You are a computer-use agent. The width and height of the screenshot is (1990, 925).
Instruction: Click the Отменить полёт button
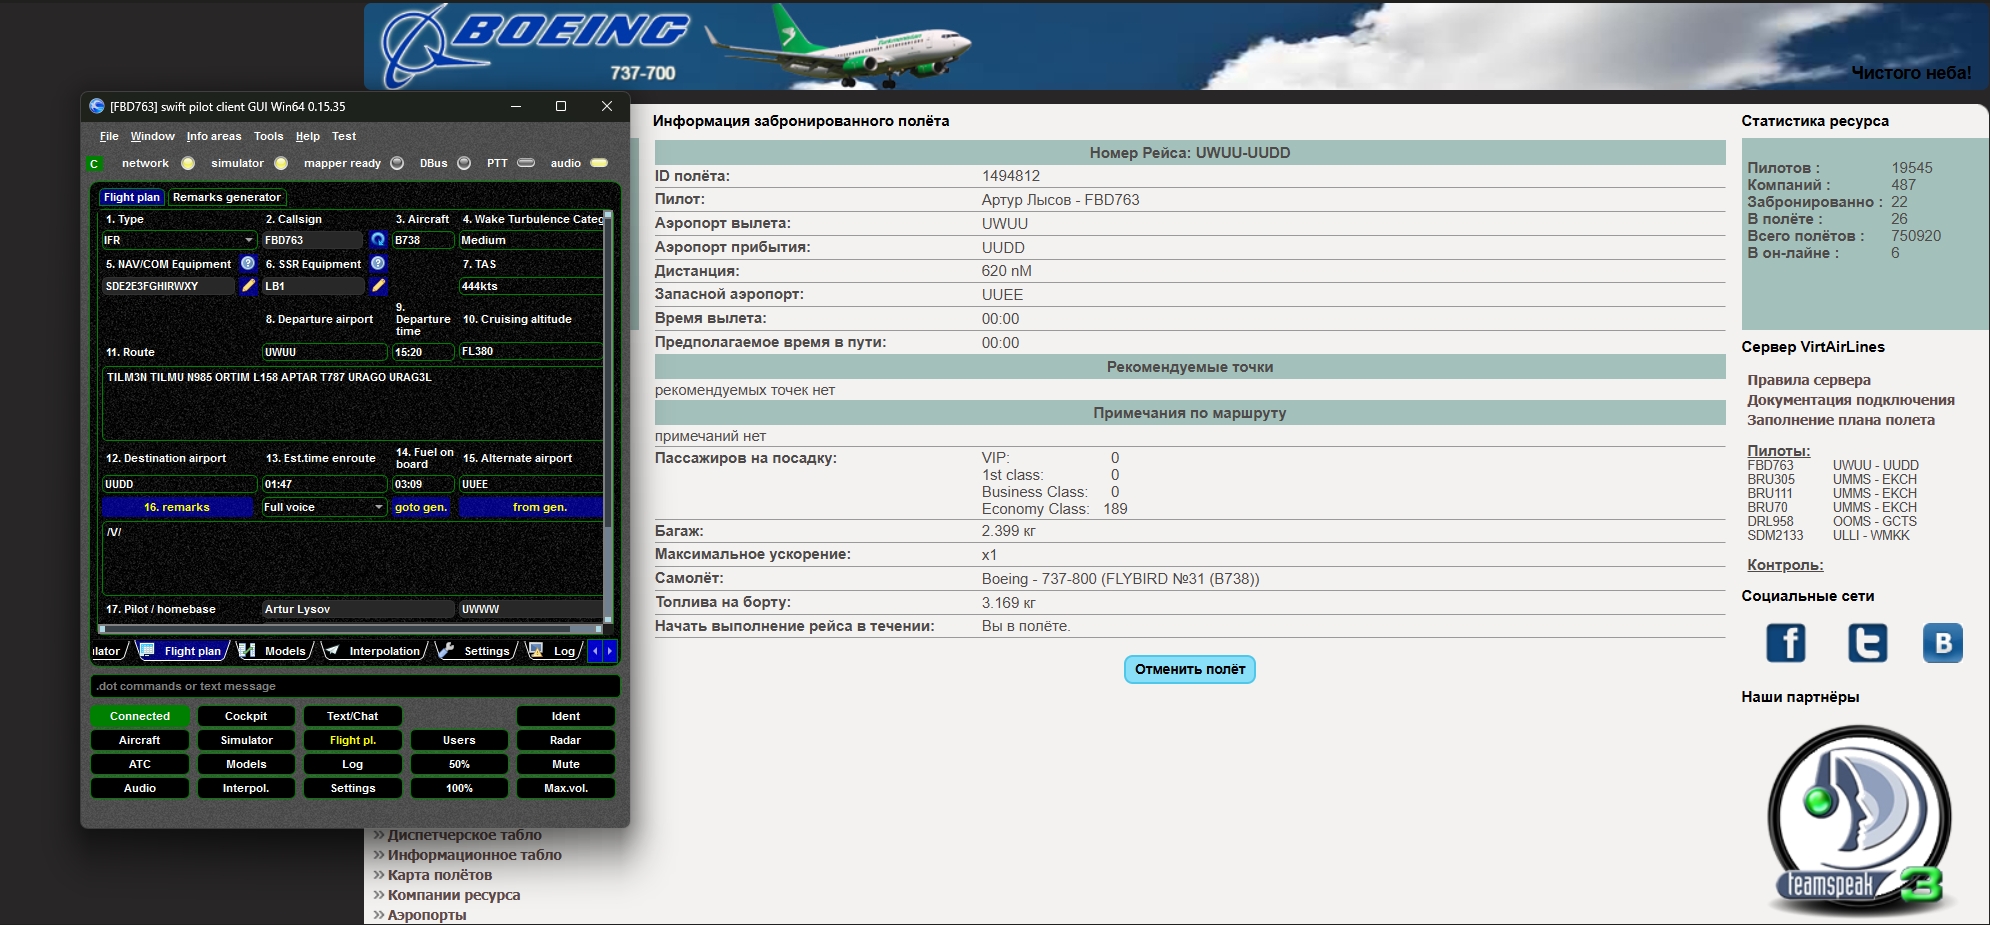pyautogui.click(x=1190, y=669)
